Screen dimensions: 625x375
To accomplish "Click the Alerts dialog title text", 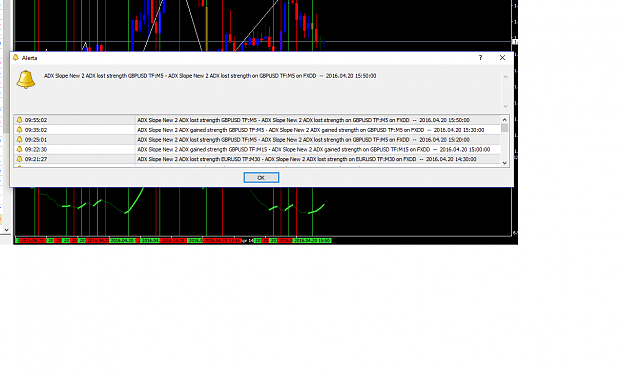I will (29, 58).
